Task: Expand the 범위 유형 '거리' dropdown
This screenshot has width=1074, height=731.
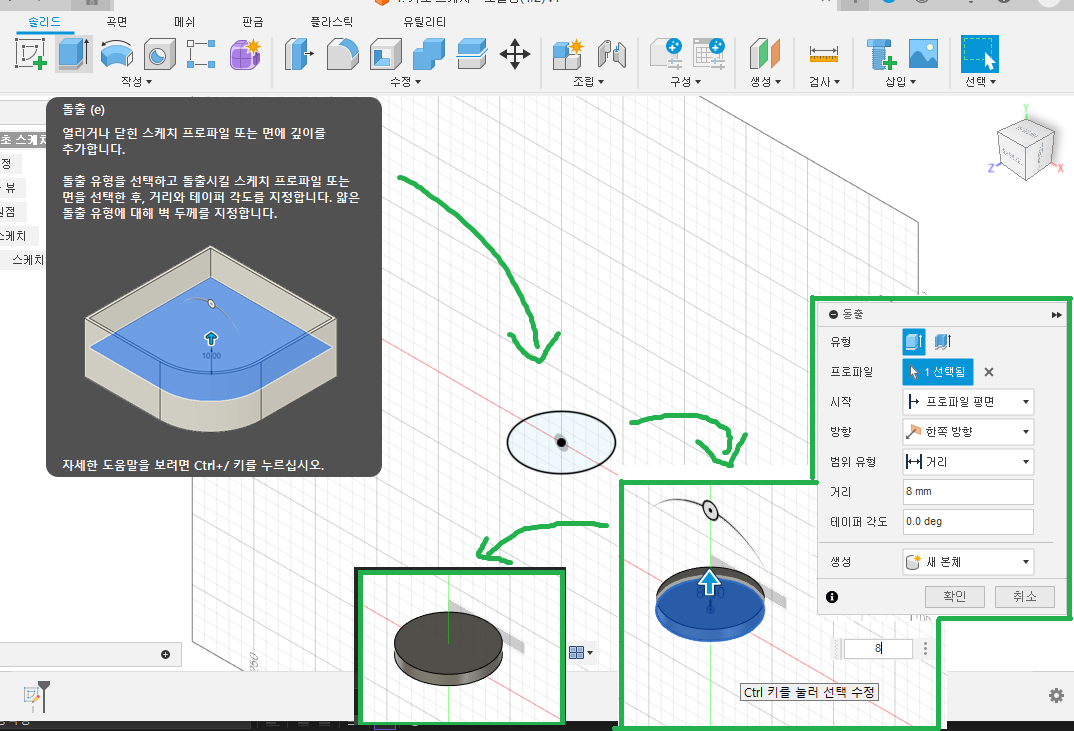Action: point(968,462)
